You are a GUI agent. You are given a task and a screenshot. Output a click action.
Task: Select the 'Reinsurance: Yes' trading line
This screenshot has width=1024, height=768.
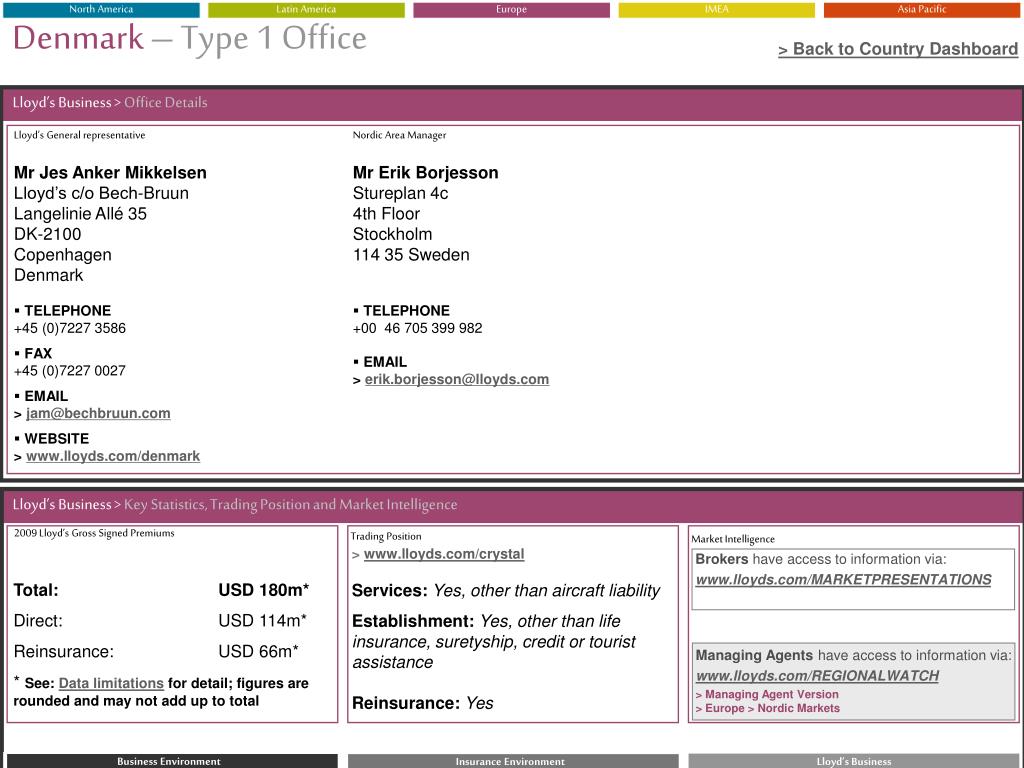pyautogui.click(x=423, y=703)
